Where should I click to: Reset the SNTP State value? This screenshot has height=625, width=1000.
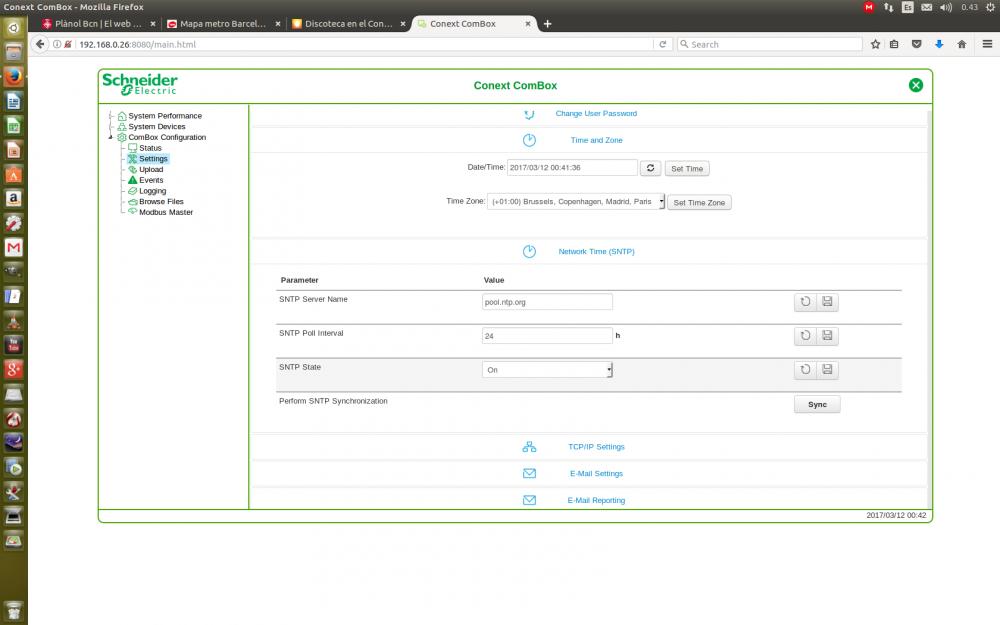pyautogui.click(x=805, y=370)
